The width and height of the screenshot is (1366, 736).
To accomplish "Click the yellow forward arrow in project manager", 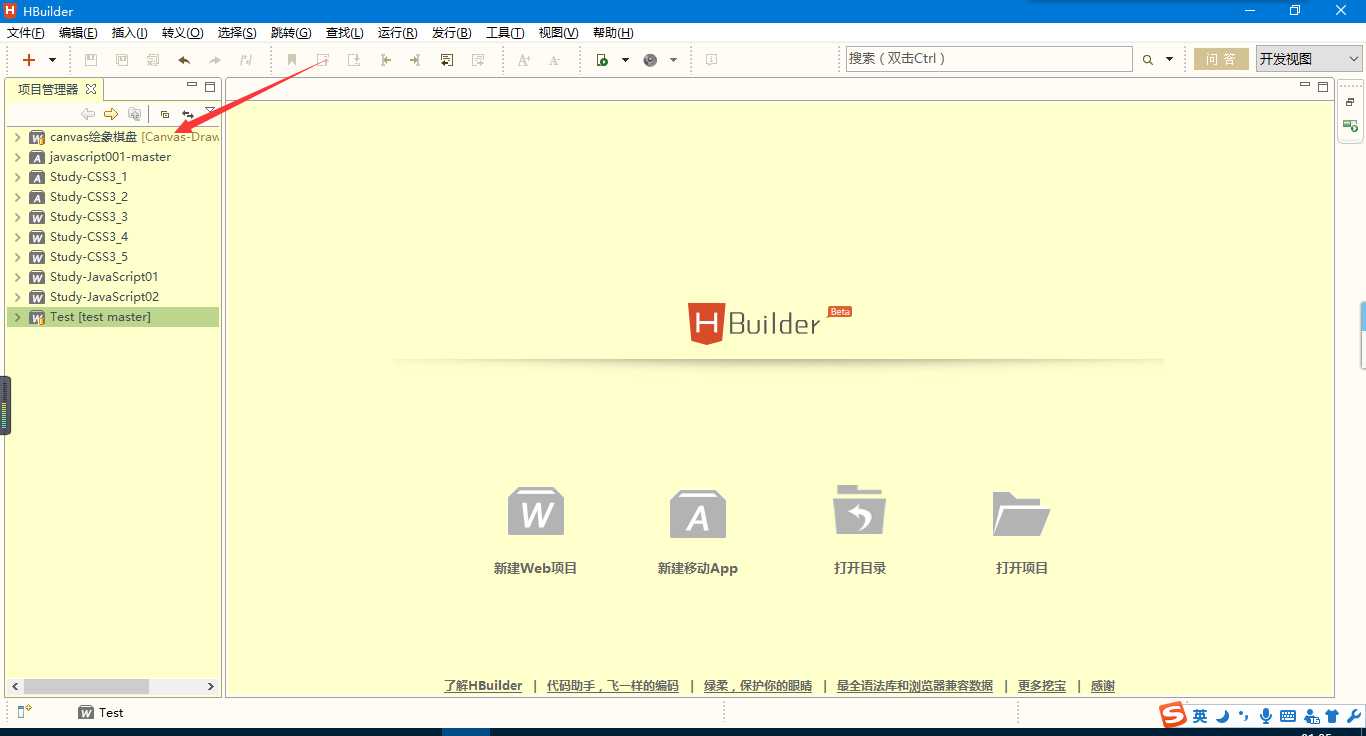I will click(x=111, y=114).
